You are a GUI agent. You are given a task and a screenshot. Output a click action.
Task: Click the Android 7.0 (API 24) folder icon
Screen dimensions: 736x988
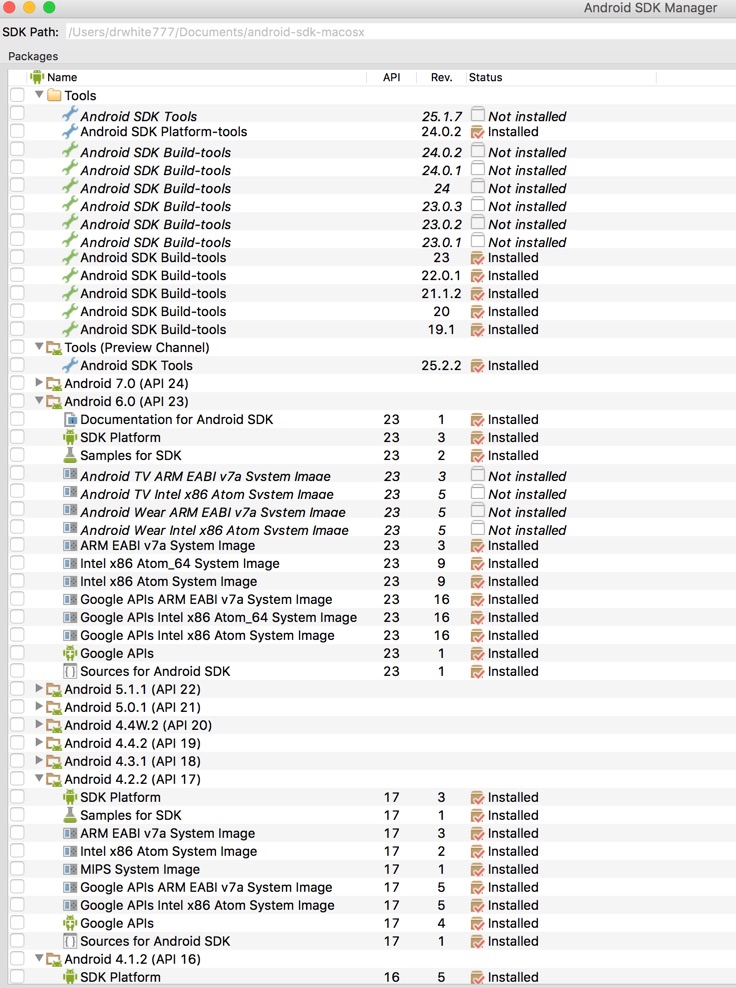point(54,384)
